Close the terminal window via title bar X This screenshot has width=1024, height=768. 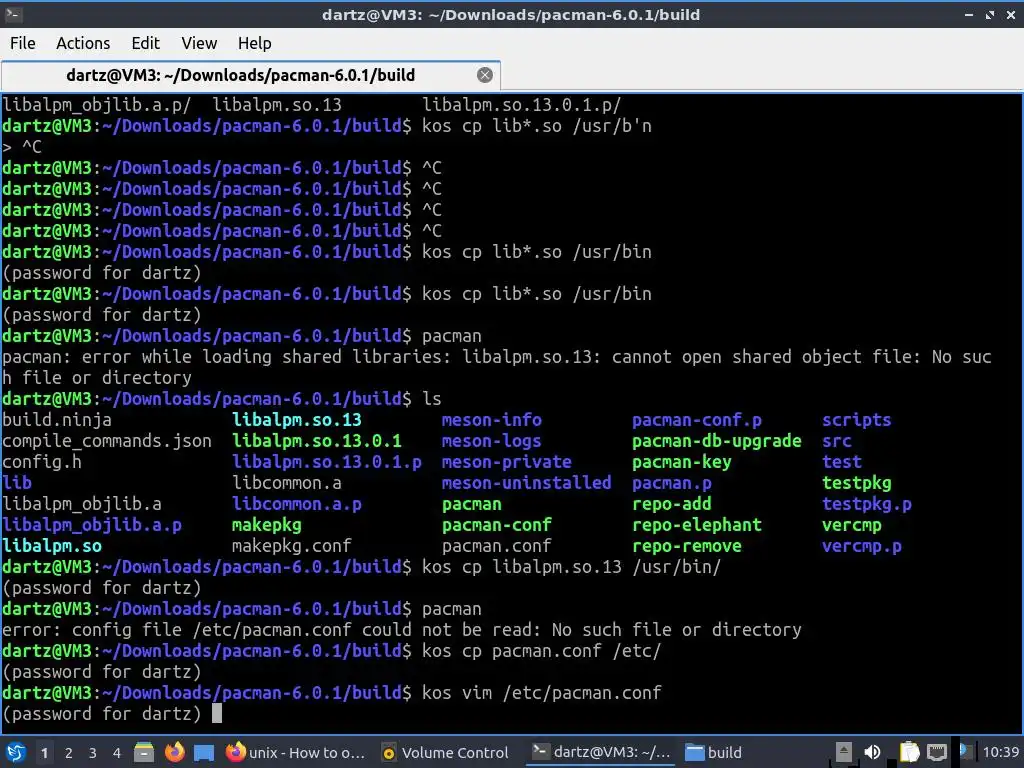1010,14
